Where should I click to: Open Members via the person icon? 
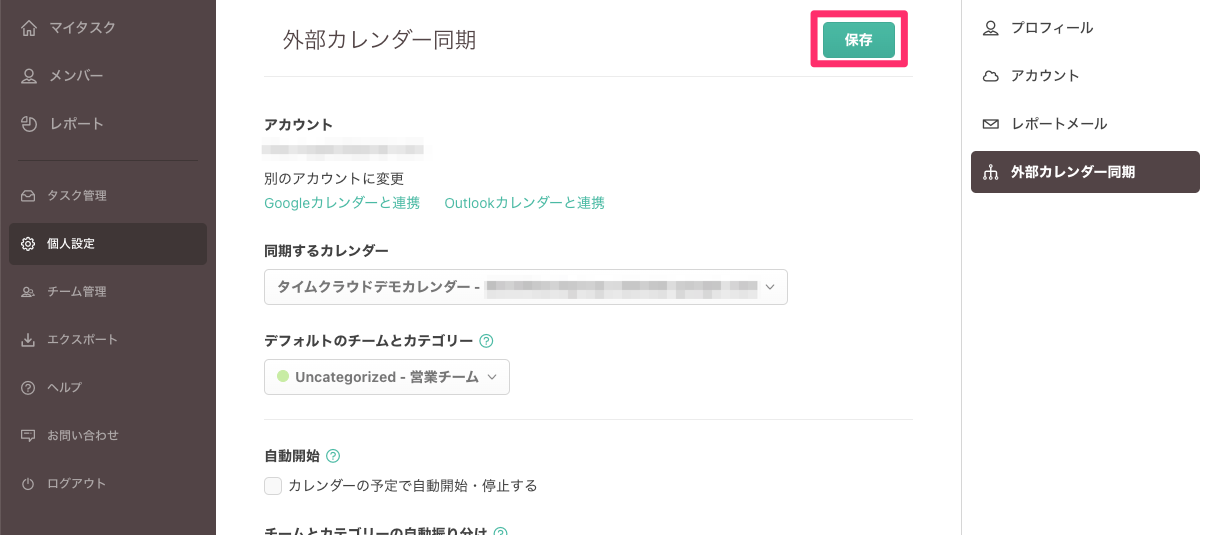29,76
